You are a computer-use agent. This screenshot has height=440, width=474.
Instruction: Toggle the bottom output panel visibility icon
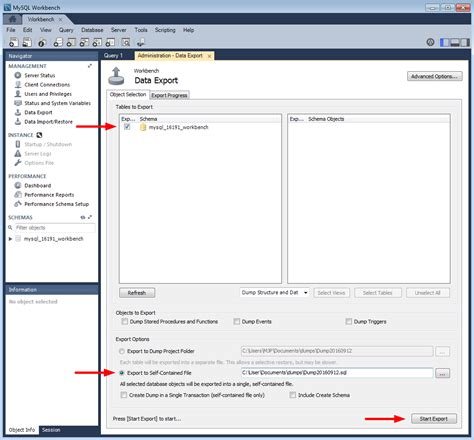[455, 42]
